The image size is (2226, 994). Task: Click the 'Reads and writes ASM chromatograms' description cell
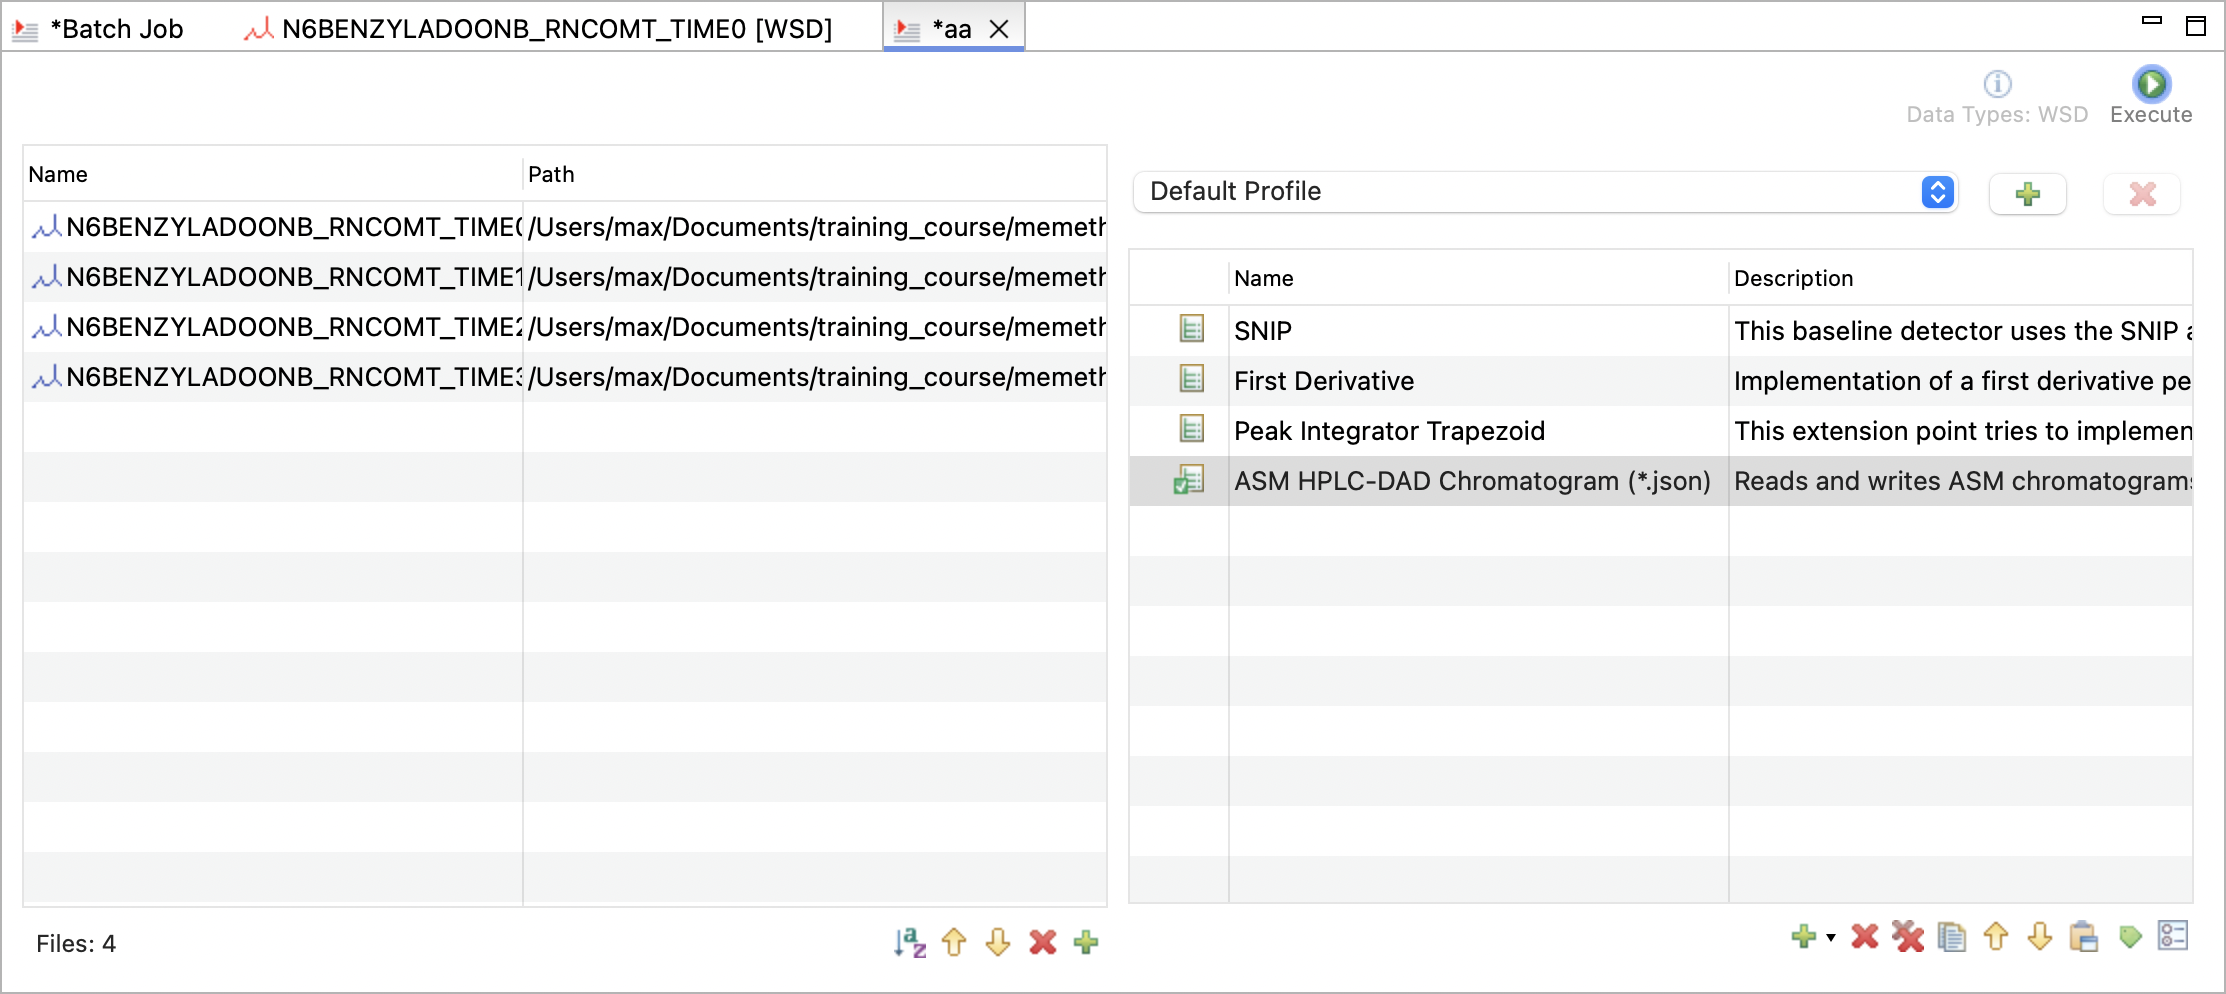pos(1961,481)
